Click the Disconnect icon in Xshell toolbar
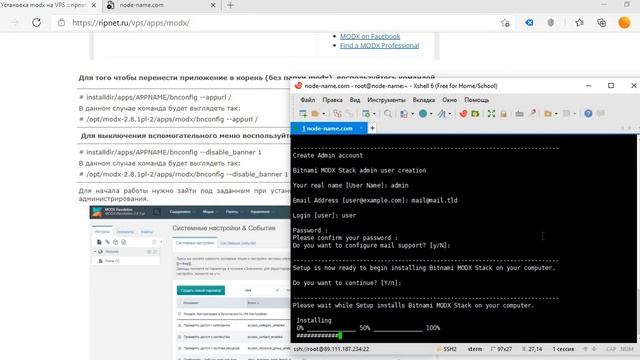Screen dimensions: 640x360 pos(350,113)
